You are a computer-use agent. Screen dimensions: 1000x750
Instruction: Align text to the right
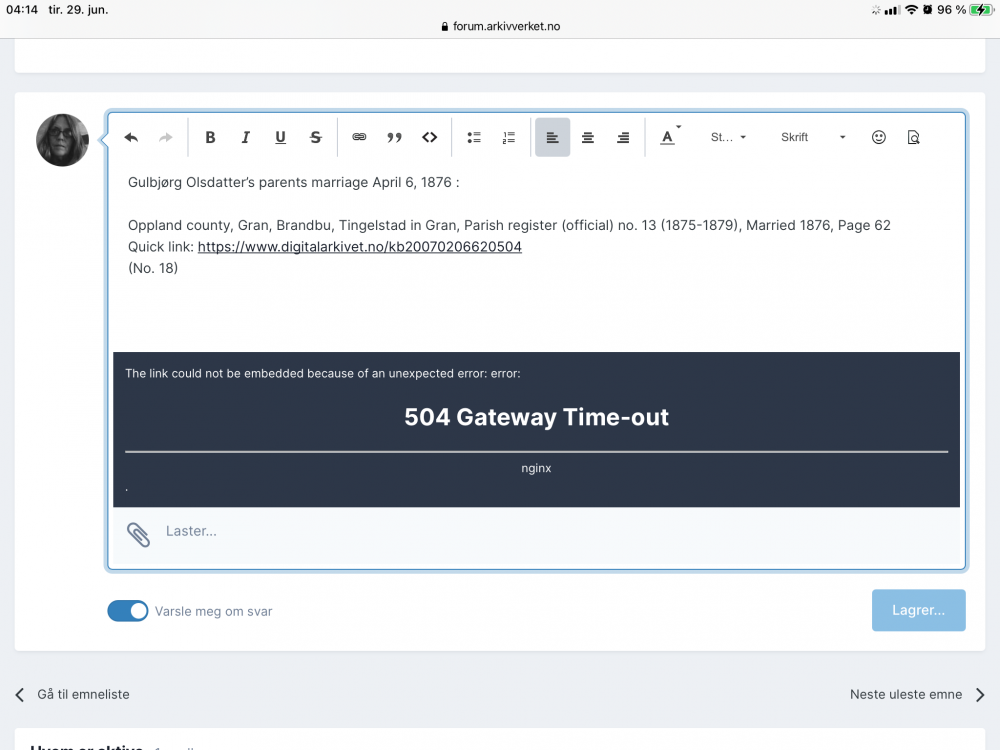[x=623, y=137]
